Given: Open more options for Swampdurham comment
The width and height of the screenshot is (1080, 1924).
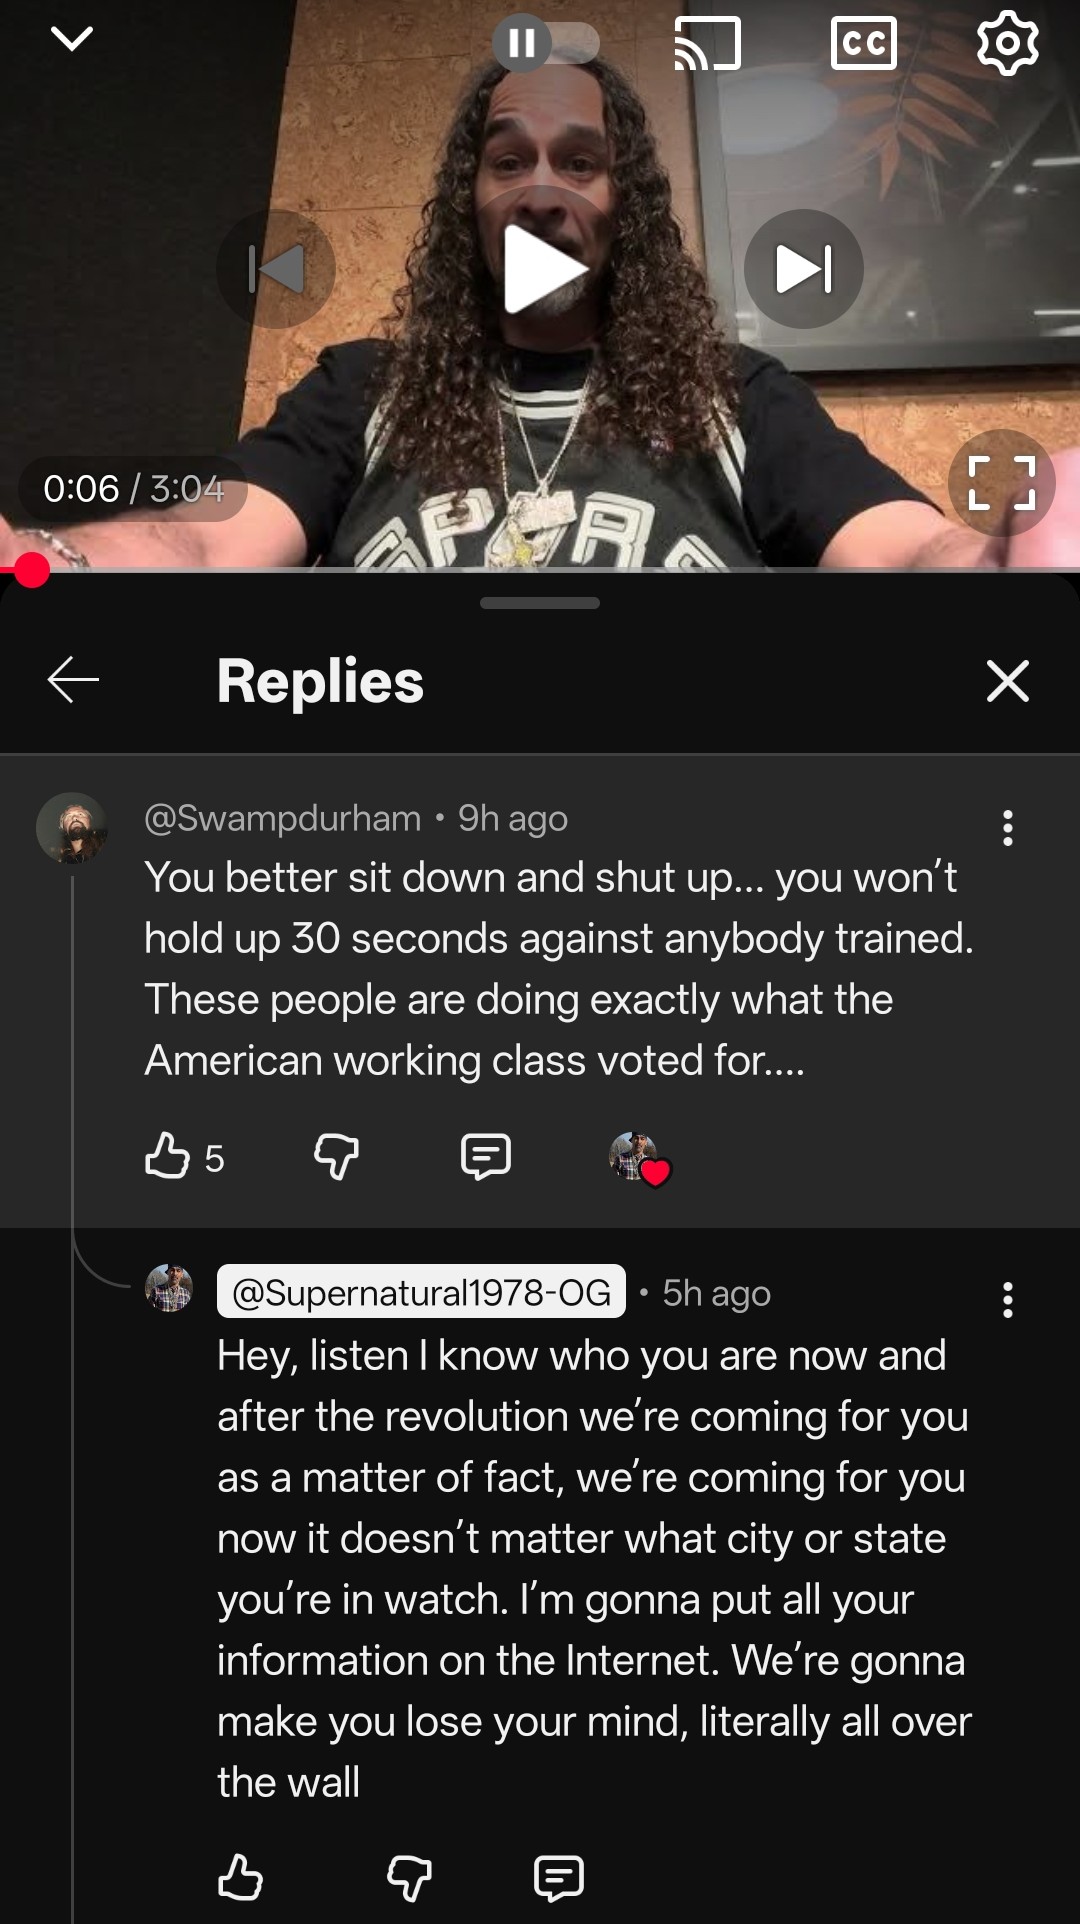Looking at the screenshot, I should coord(1007,828).
